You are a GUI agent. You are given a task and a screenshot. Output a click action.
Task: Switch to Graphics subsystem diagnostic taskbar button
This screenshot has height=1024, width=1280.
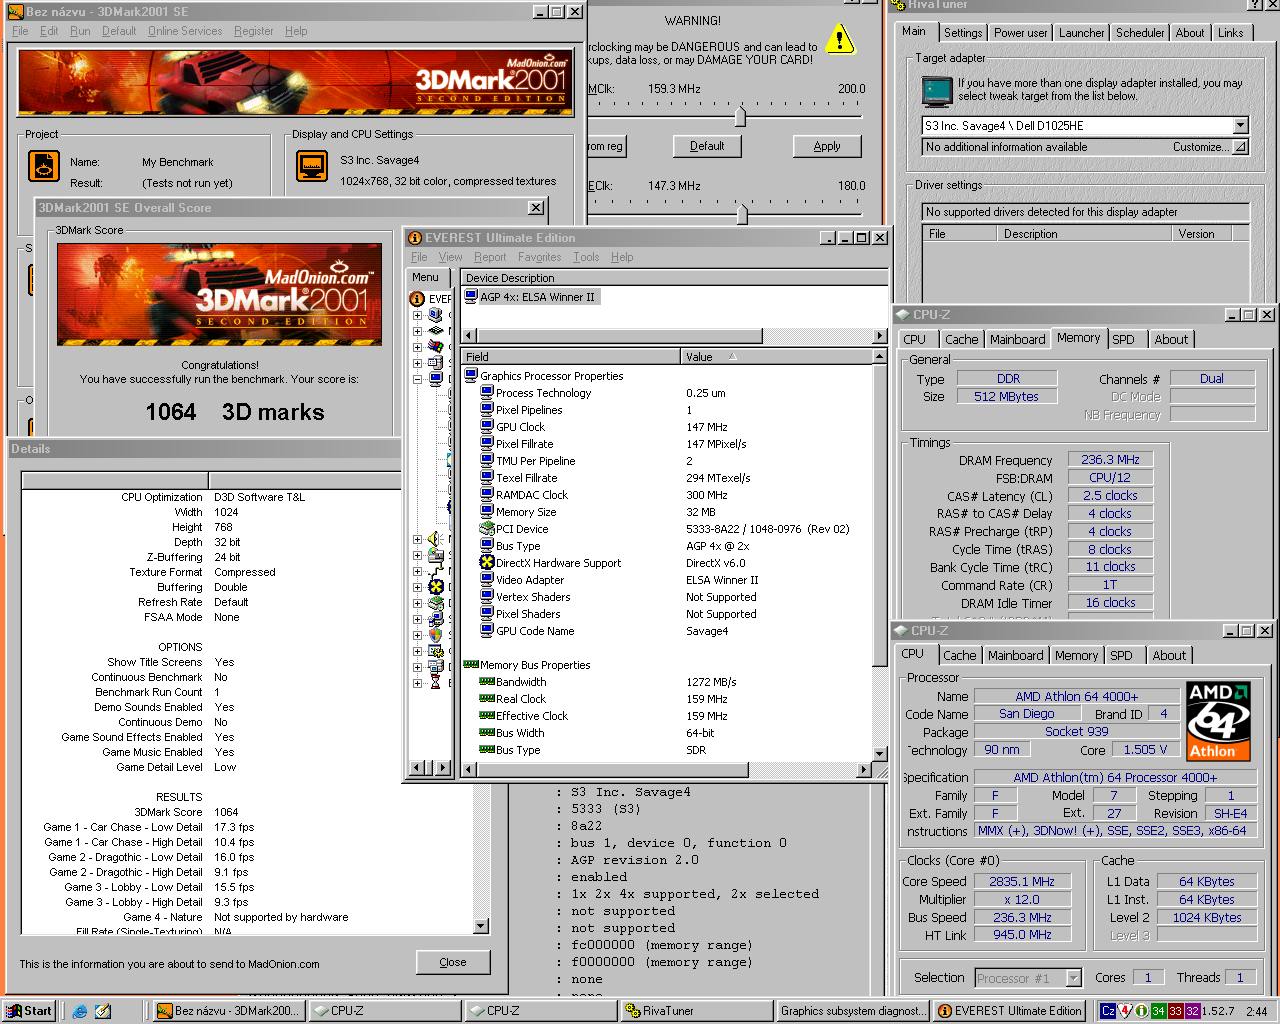coord(853,1011)
